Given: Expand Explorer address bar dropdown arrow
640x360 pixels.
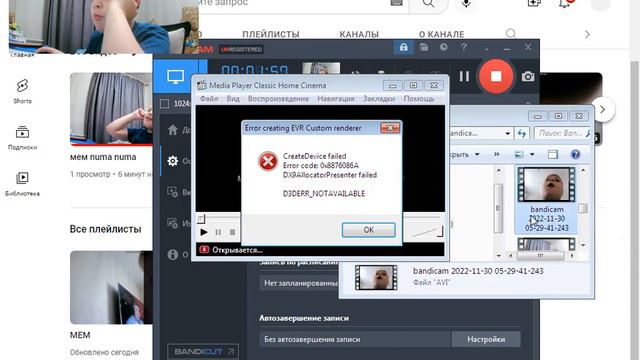Looking at the screenshot, I should pyautogui.click(x=507, y=133).
